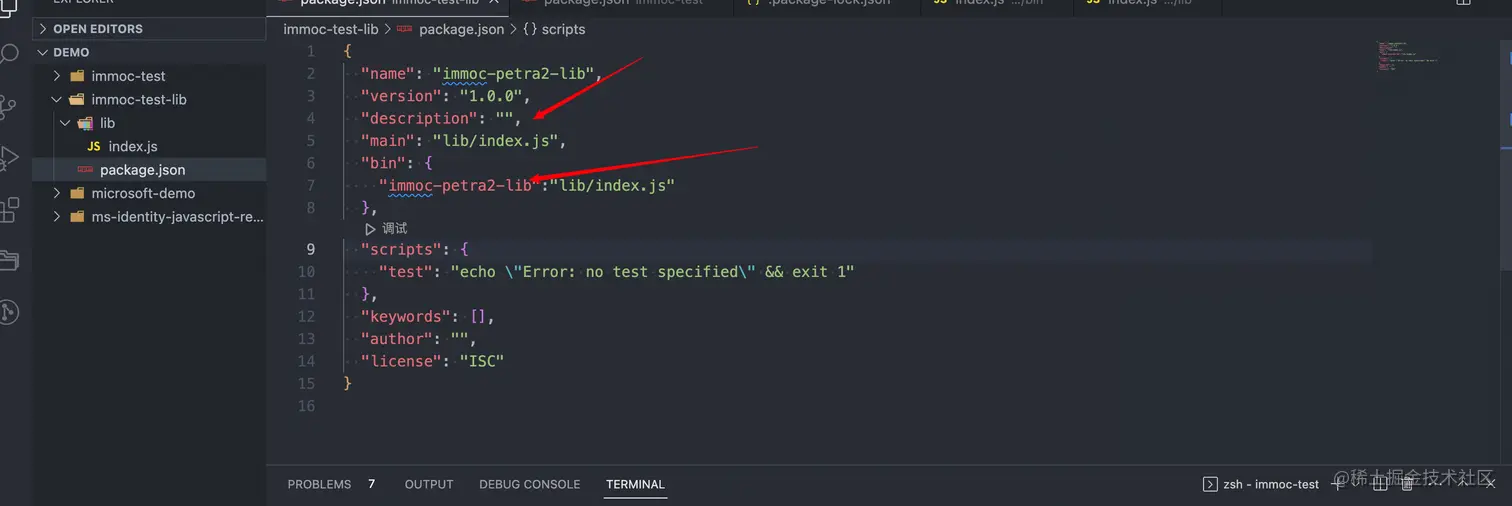Kill terminal with the trash icon

(1407, 484)
